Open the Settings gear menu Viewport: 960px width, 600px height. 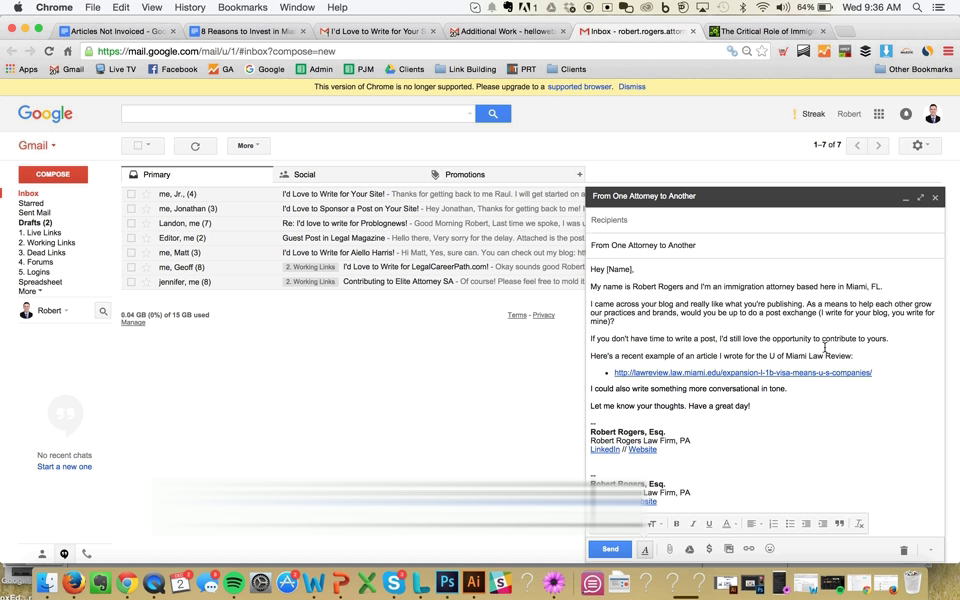coord(920,146)
